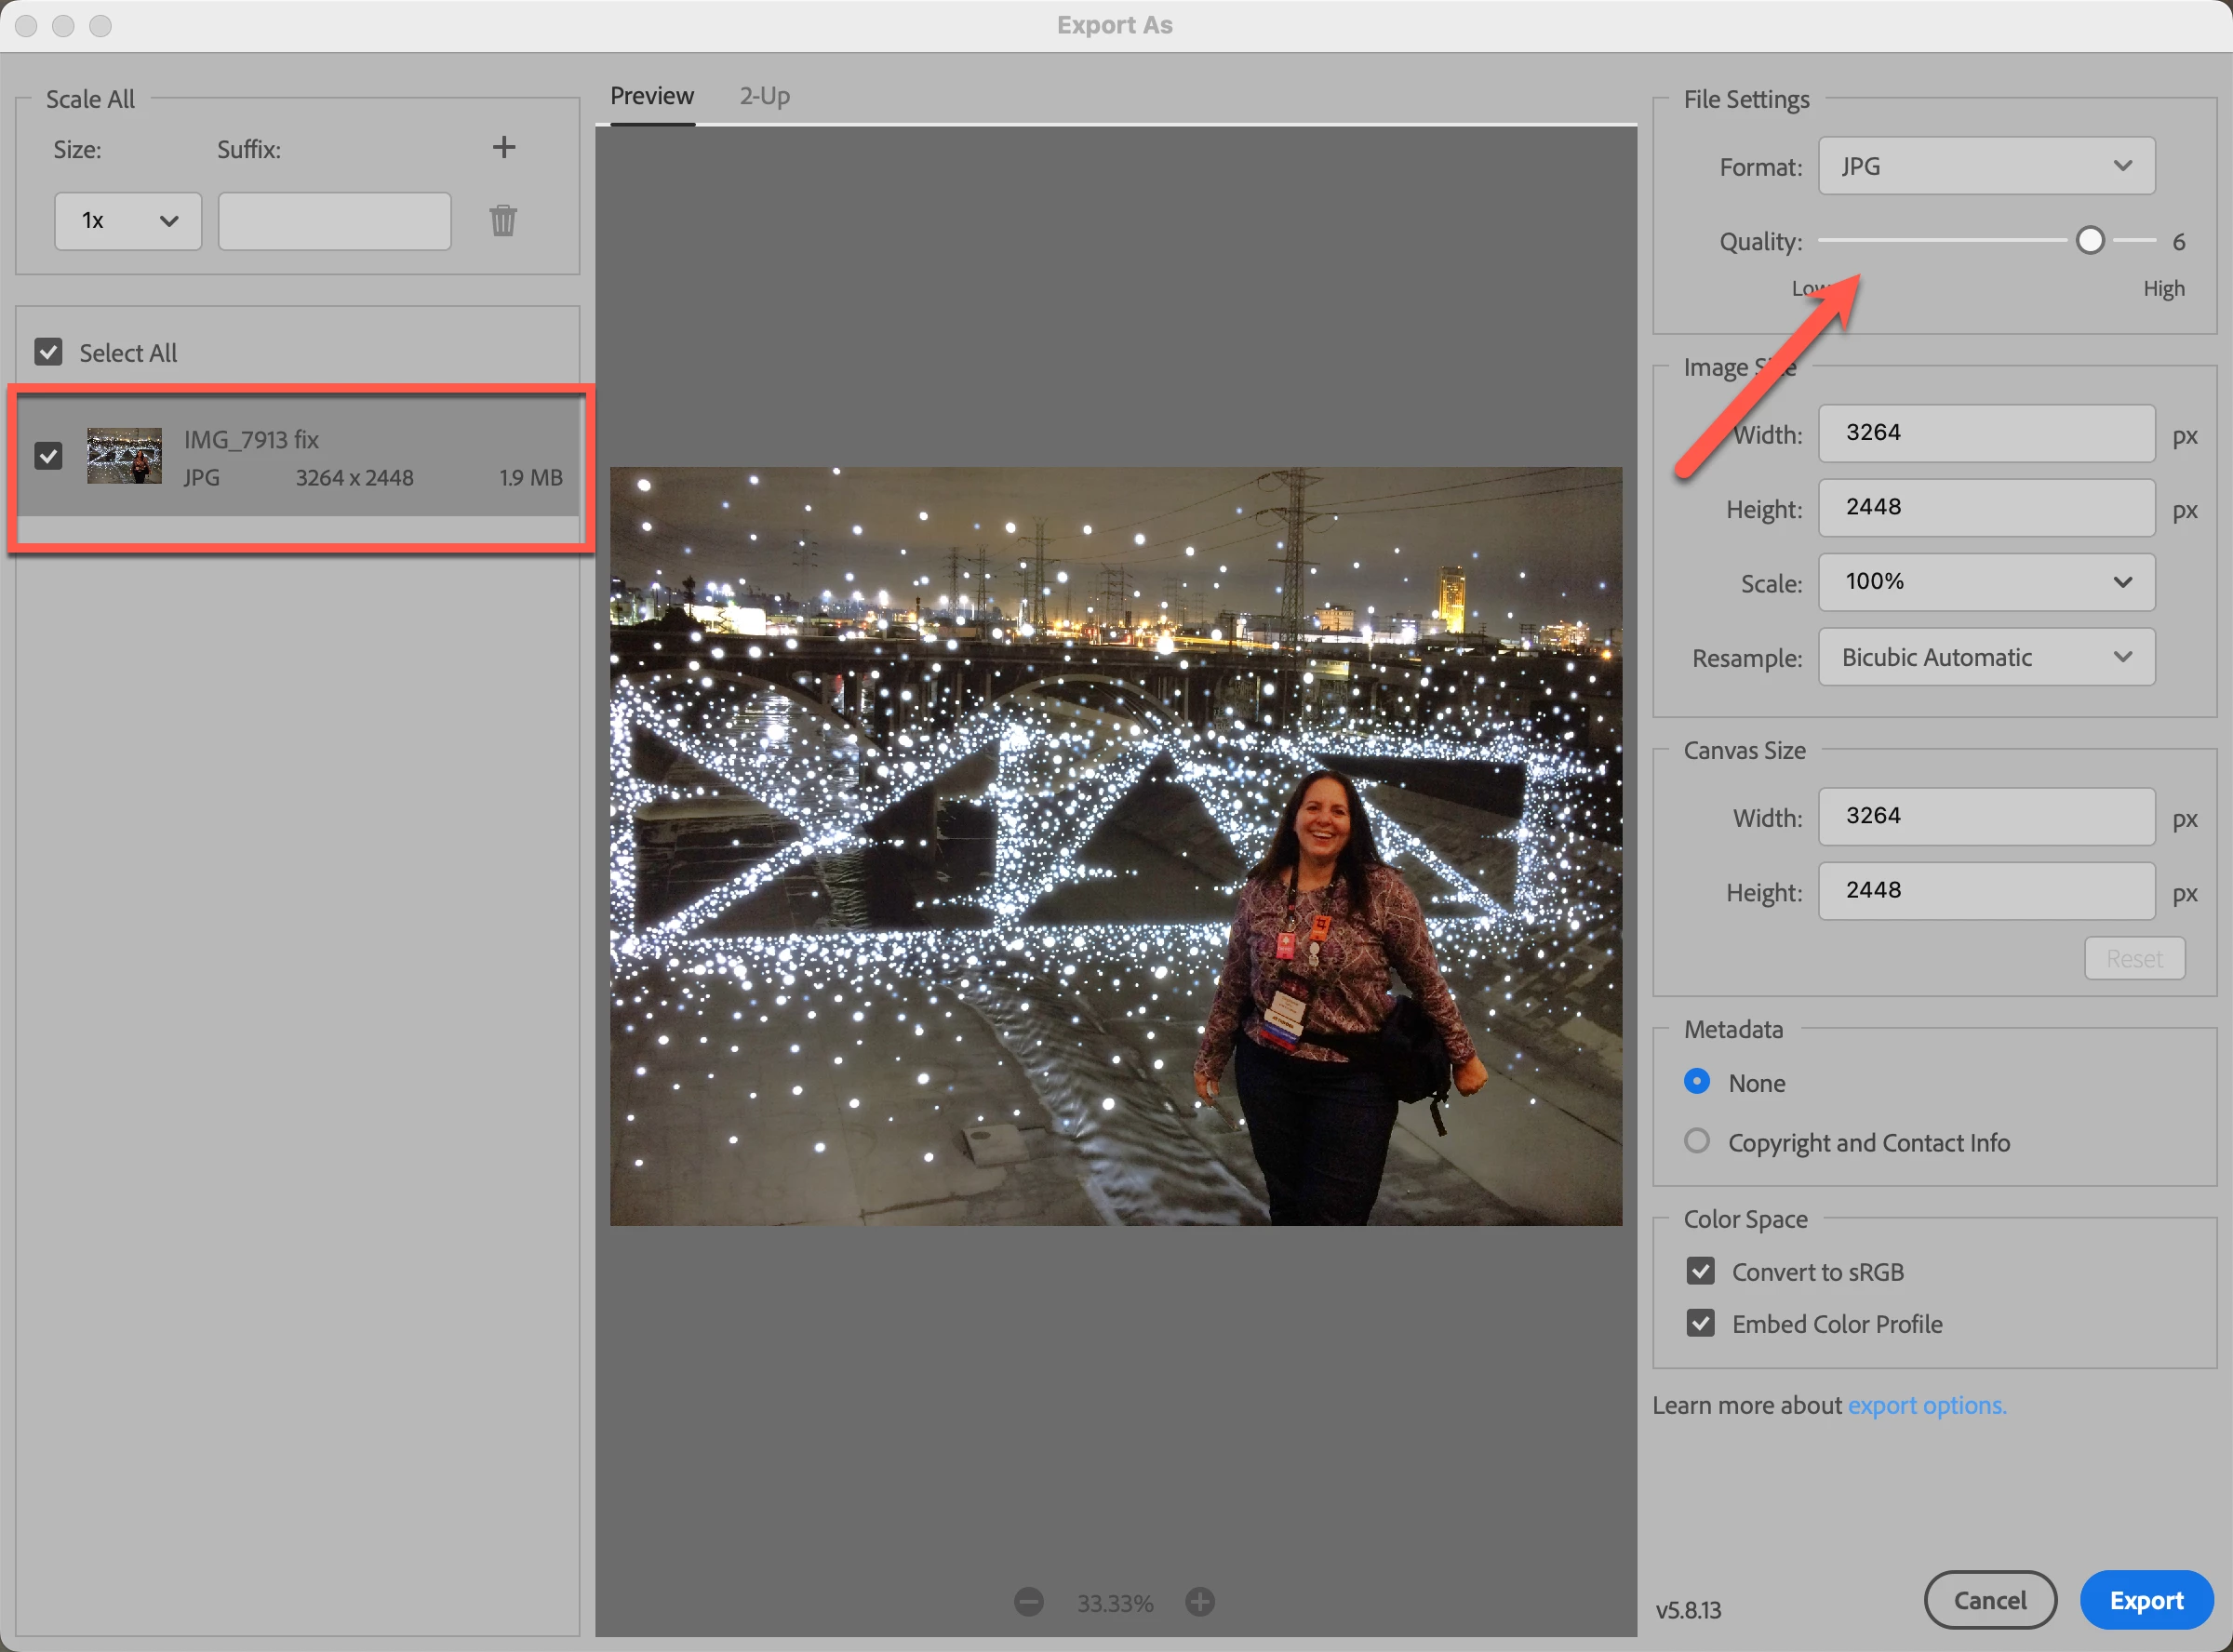Switch to the Preview tab
2233x1652 pixels.
click(651, 96)
